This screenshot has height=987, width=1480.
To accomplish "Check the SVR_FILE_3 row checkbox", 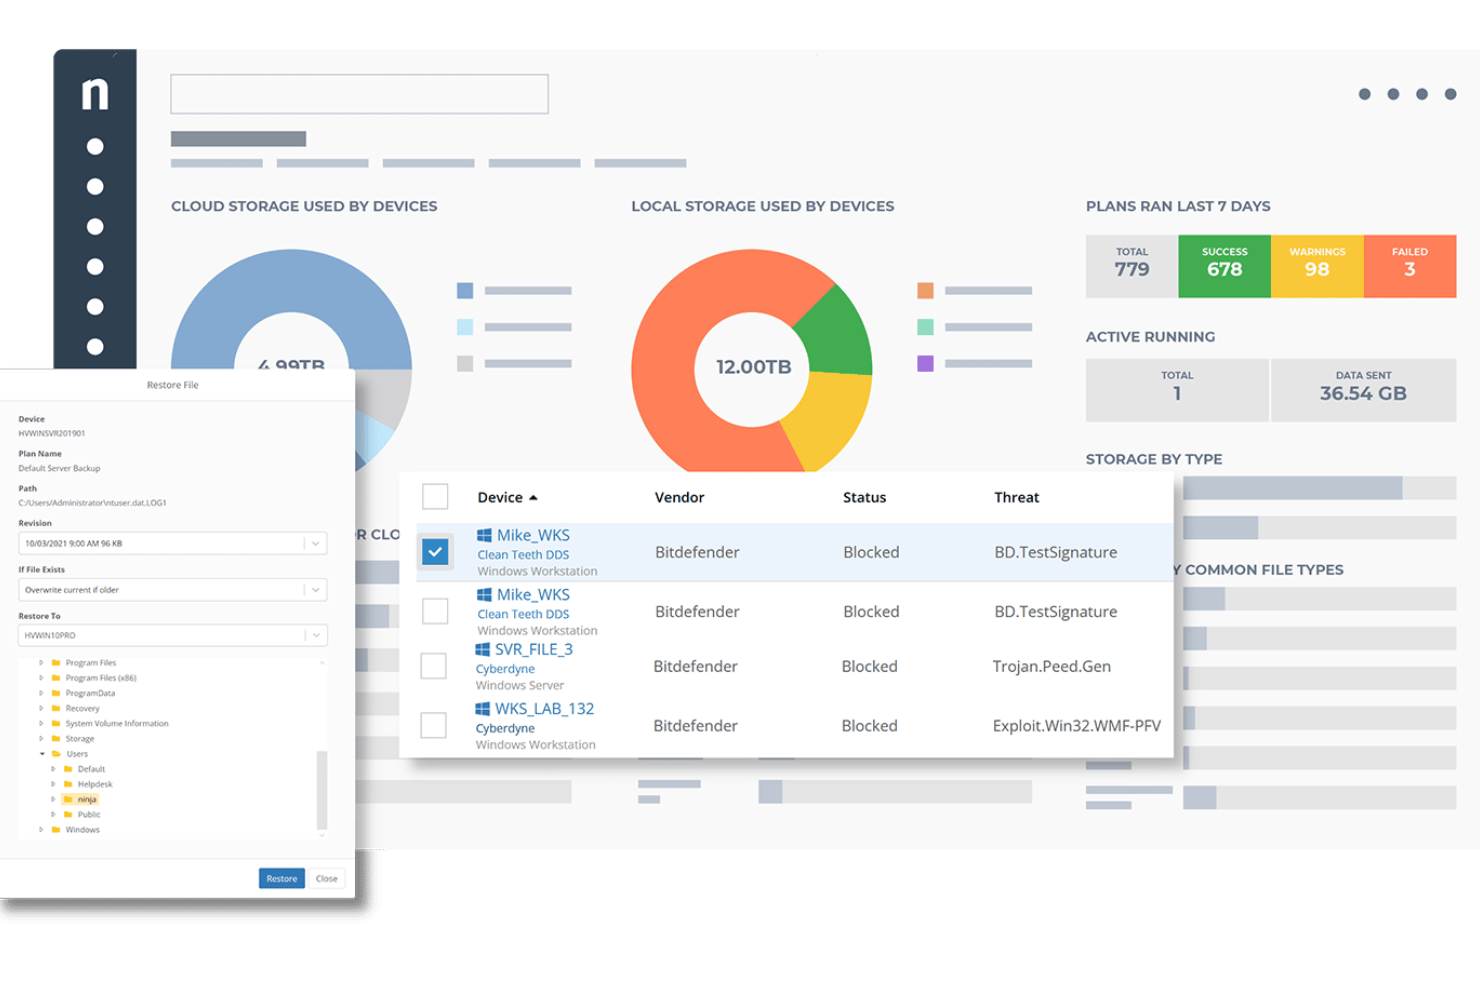I will (433, 666).
